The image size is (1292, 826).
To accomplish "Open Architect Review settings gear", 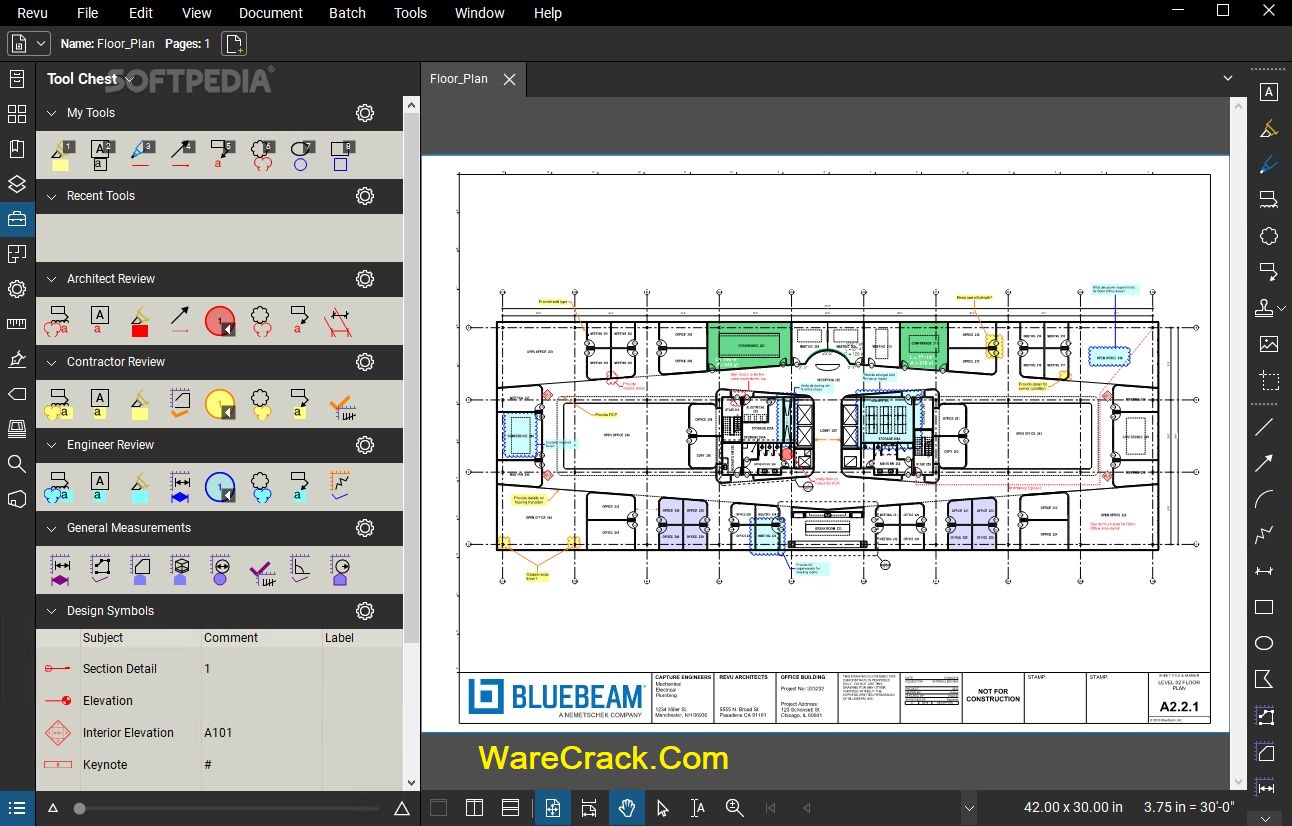I will [x=365, y=279].
